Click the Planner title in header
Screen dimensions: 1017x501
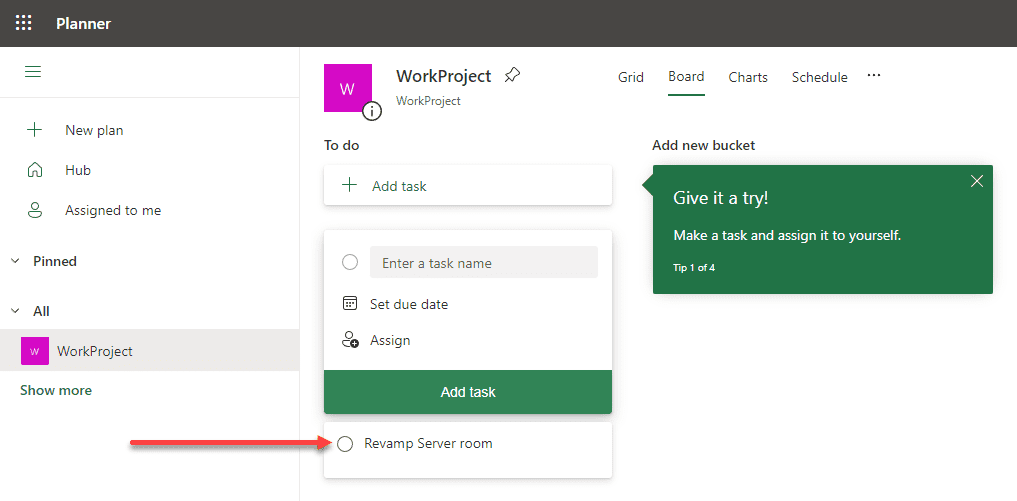coord(83,23)
